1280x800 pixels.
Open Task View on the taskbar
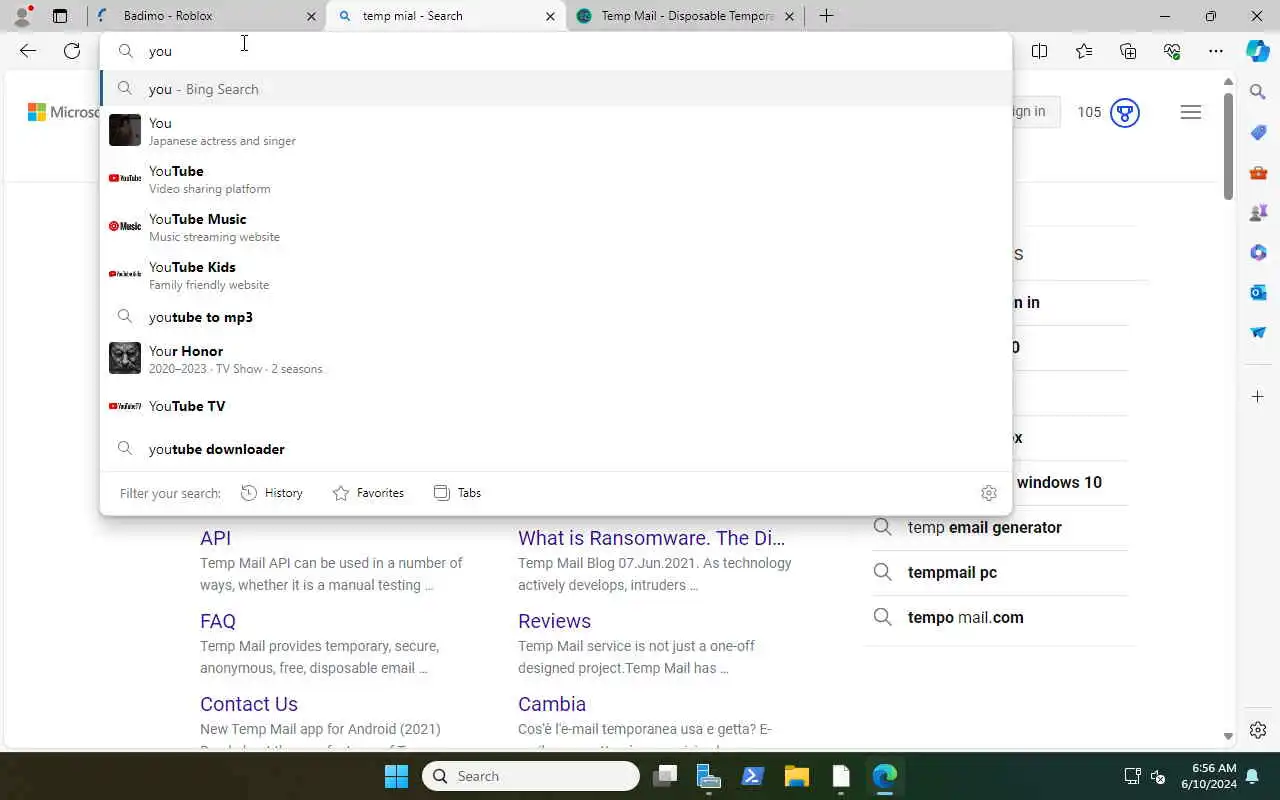click(665, 776)
